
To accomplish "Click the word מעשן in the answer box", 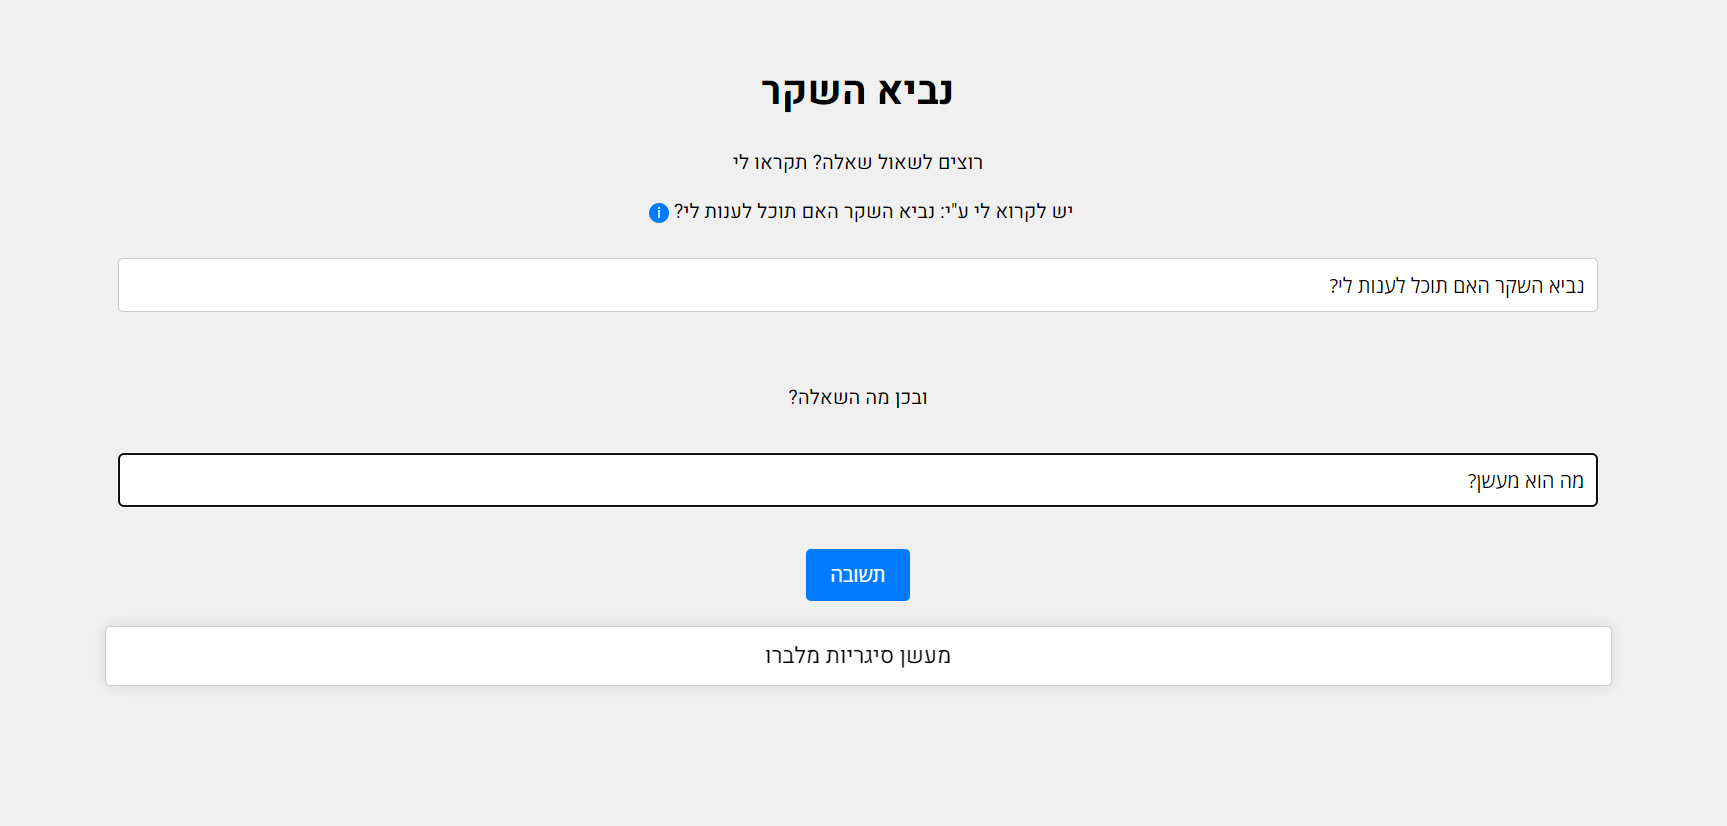I will pos(925,656).
